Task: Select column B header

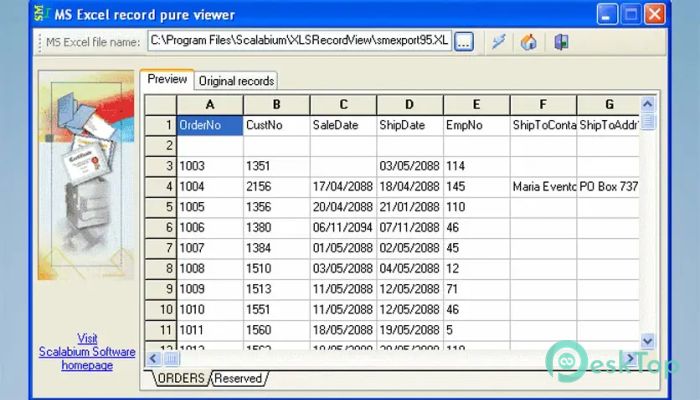Action: click(276, 105)
